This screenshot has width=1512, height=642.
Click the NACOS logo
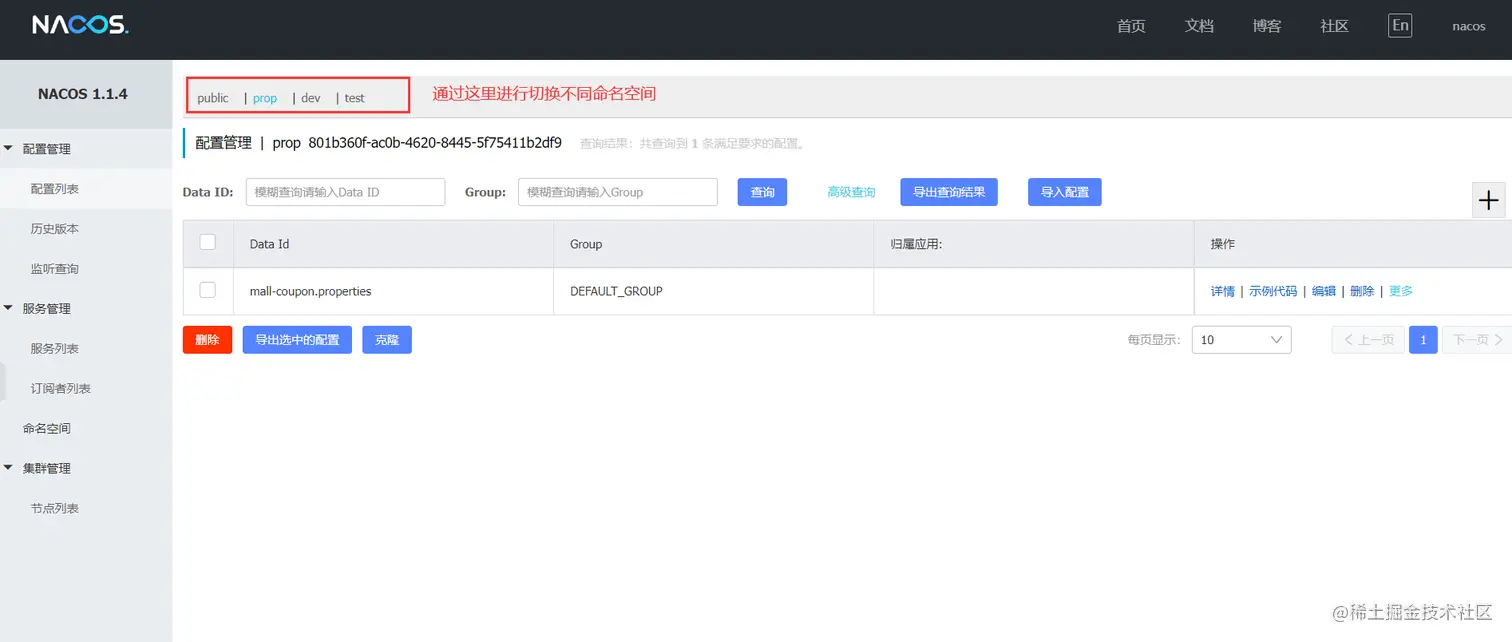[80, 26]
